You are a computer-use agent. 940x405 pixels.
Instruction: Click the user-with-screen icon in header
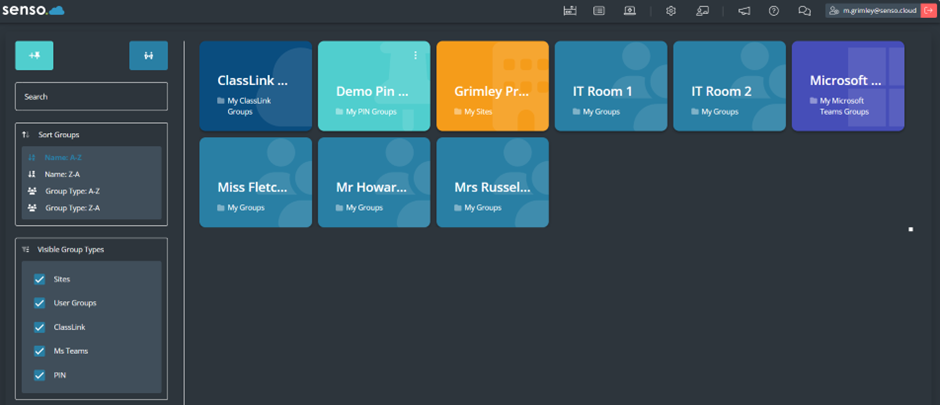(x=703, y=11)
